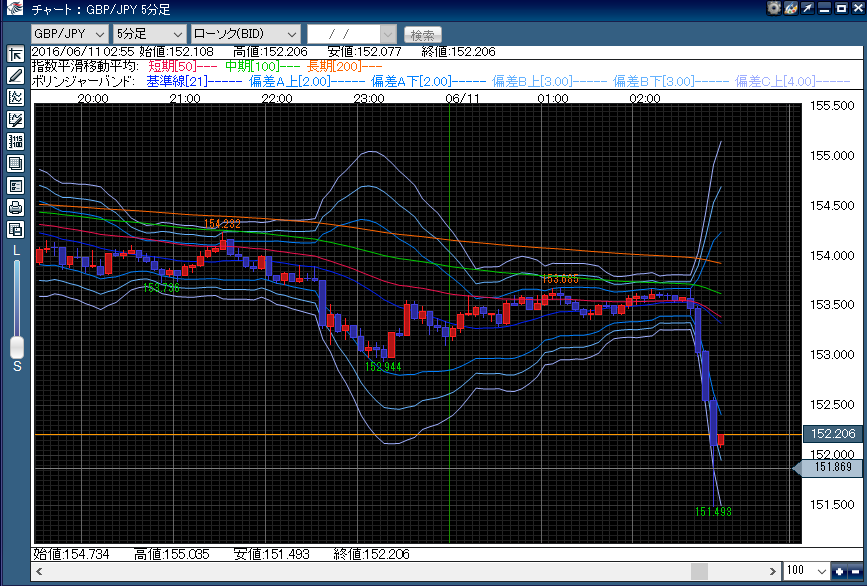Click the 153.685 high price label on chart
This screenshot has height=586, width=867.
[560, 279]
